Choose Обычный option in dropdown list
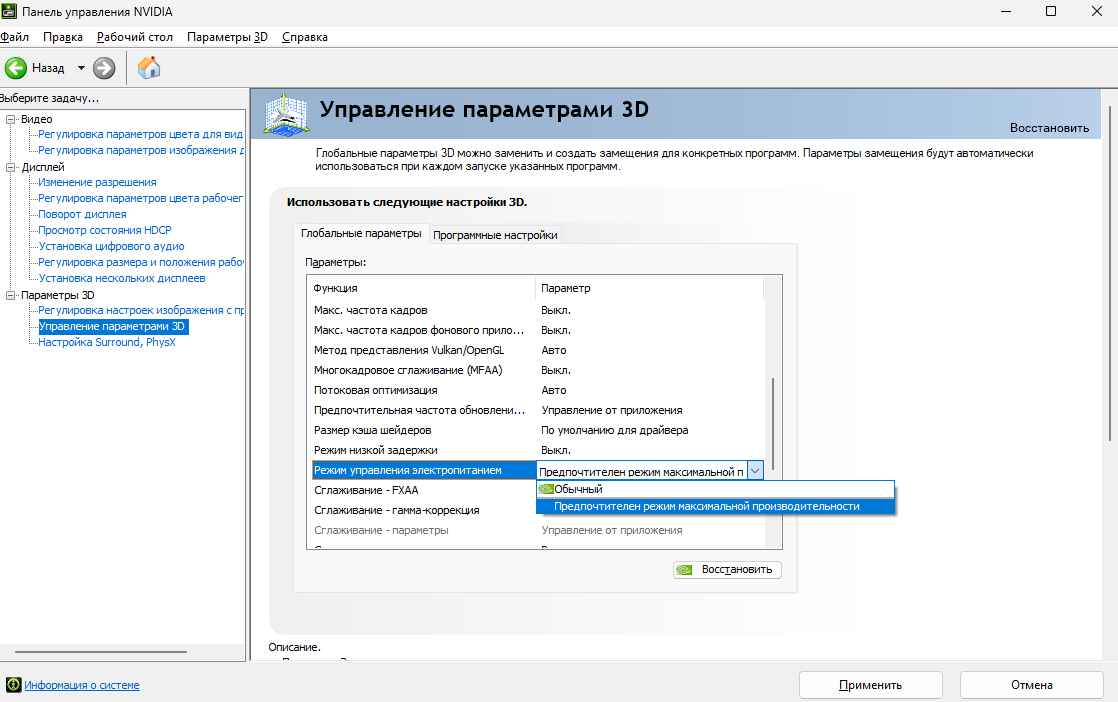The height and width of the screenshot is (702, 1118). pos(715,489)
